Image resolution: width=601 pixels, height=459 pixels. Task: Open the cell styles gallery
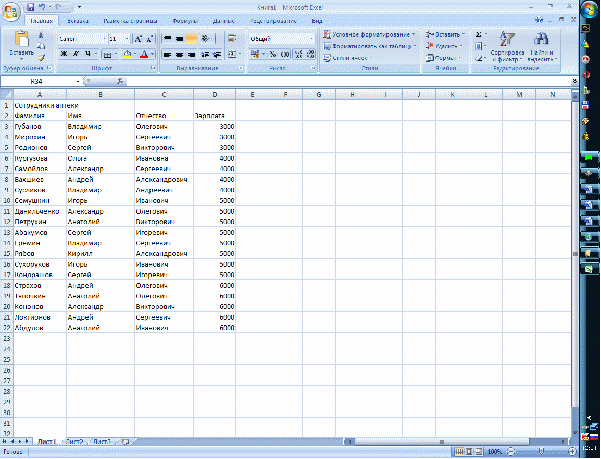[347, 58]
